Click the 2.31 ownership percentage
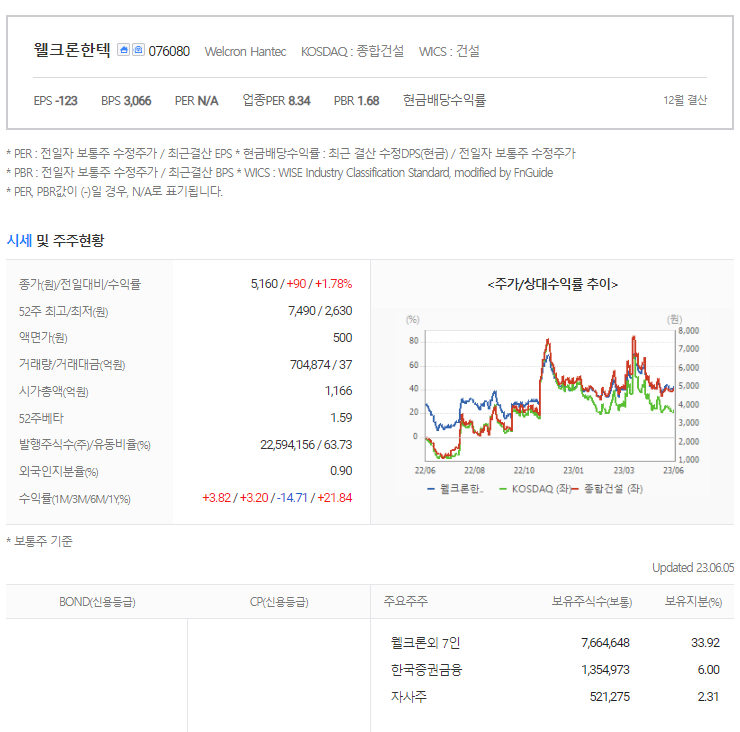Viewport: 740px width, 732px height. [x=708, y=697]
